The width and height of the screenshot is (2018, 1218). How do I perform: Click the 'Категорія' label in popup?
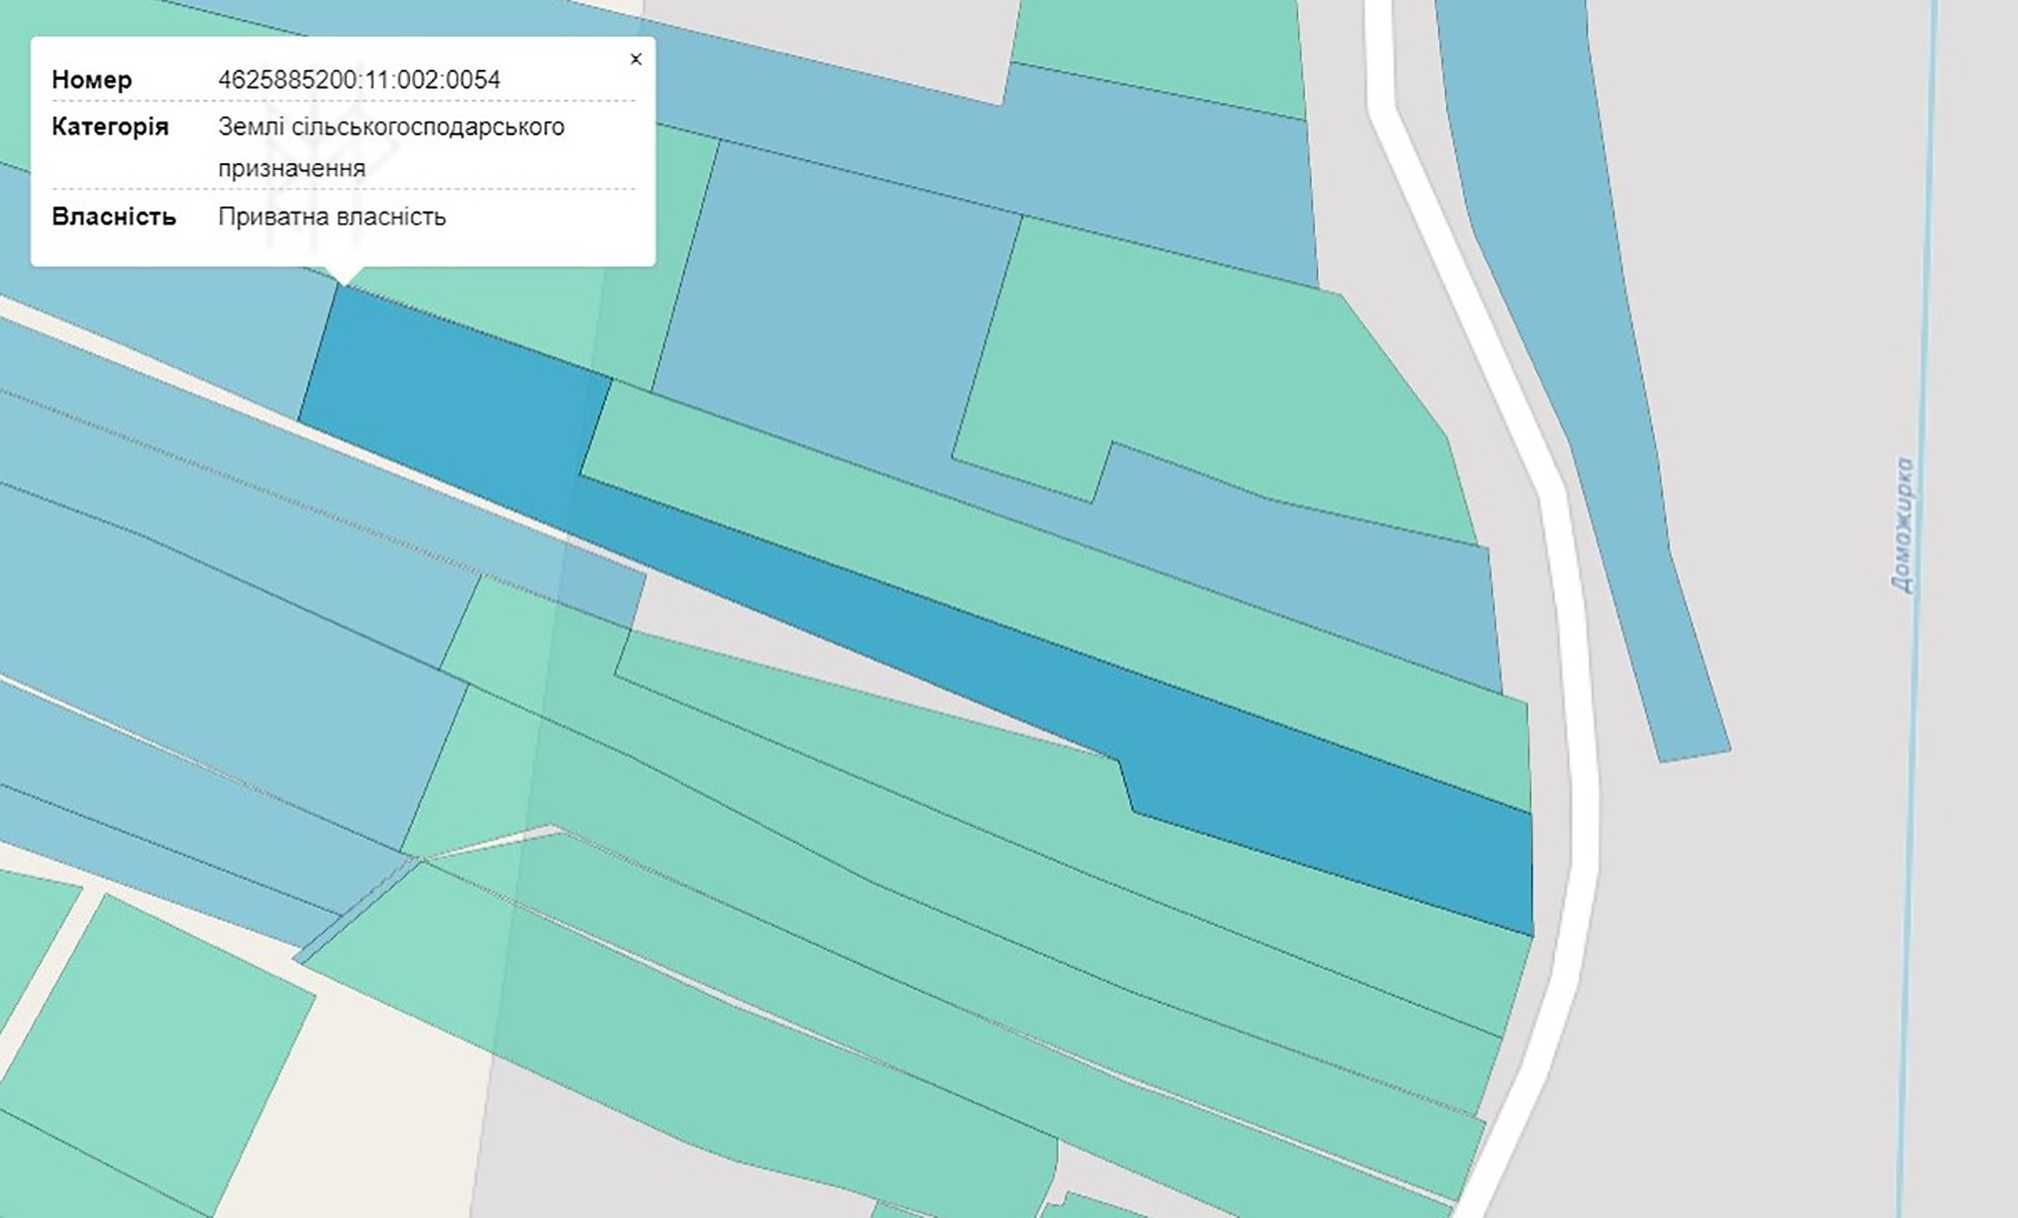pos(110,127)
